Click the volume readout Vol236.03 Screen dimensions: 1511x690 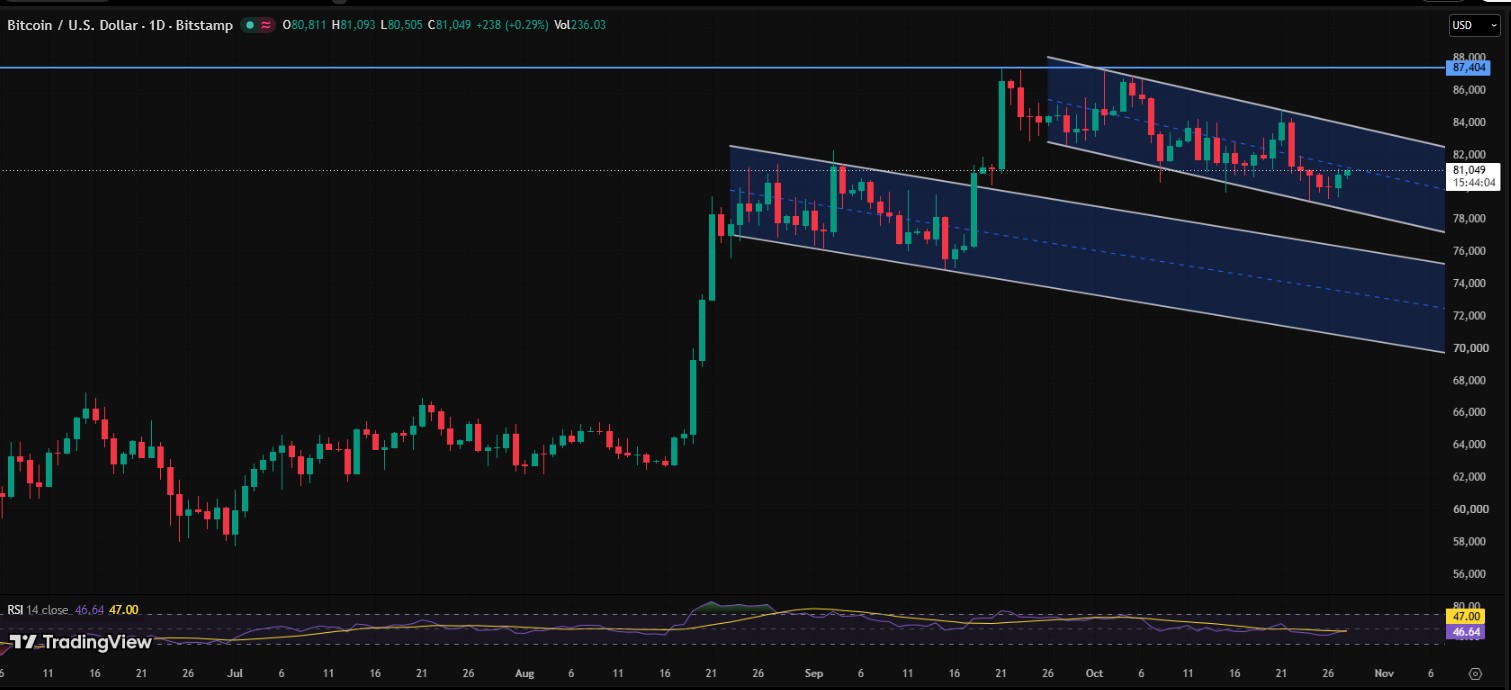click(x=579, y=25)
